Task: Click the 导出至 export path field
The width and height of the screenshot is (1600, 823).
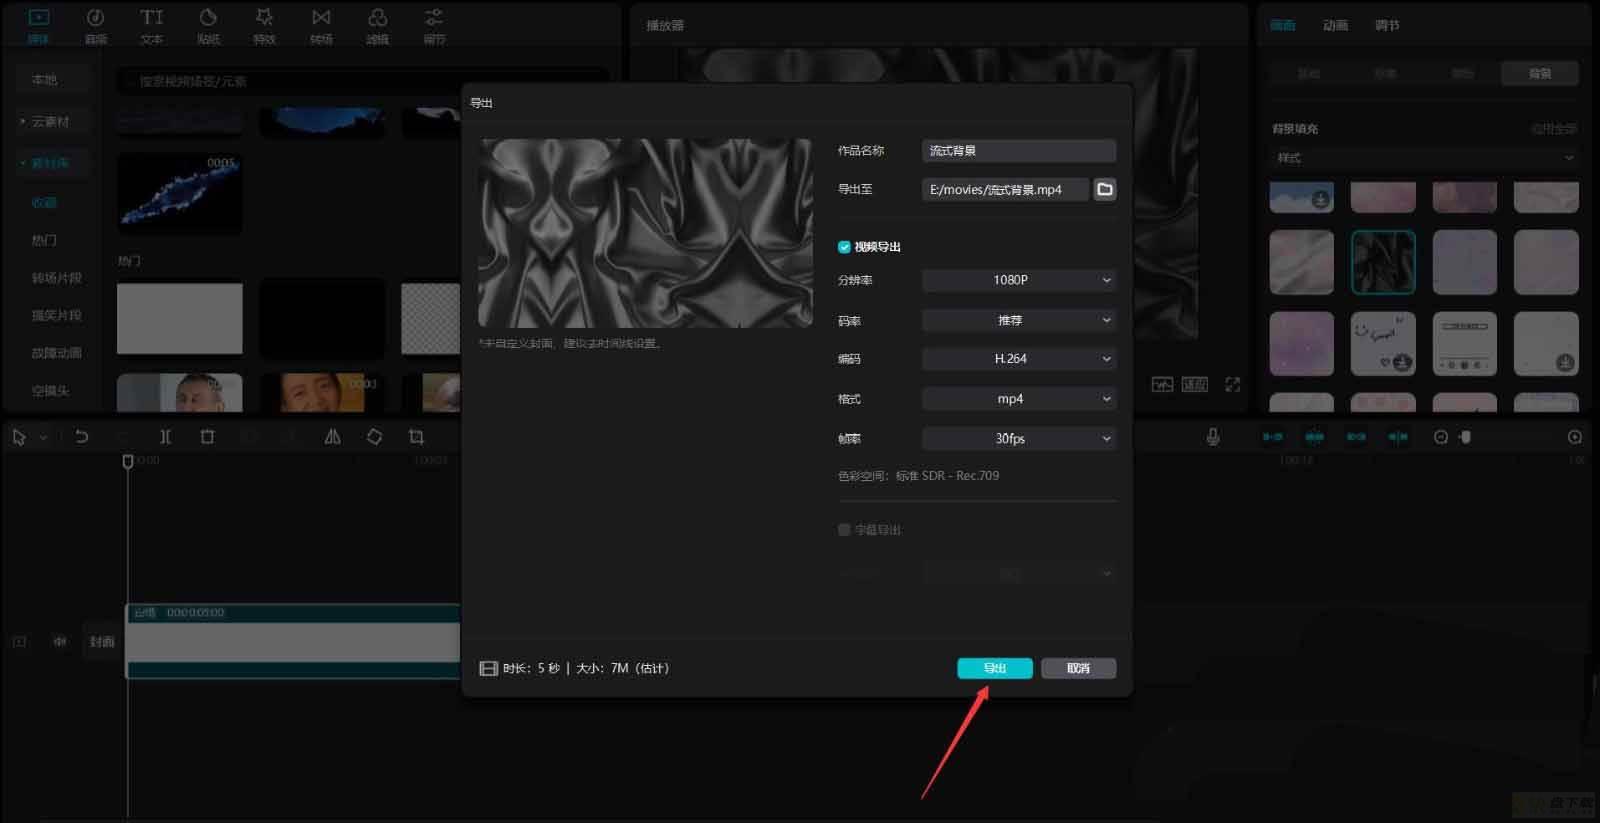Action: pyautogui.click(x=1005, y=189)
